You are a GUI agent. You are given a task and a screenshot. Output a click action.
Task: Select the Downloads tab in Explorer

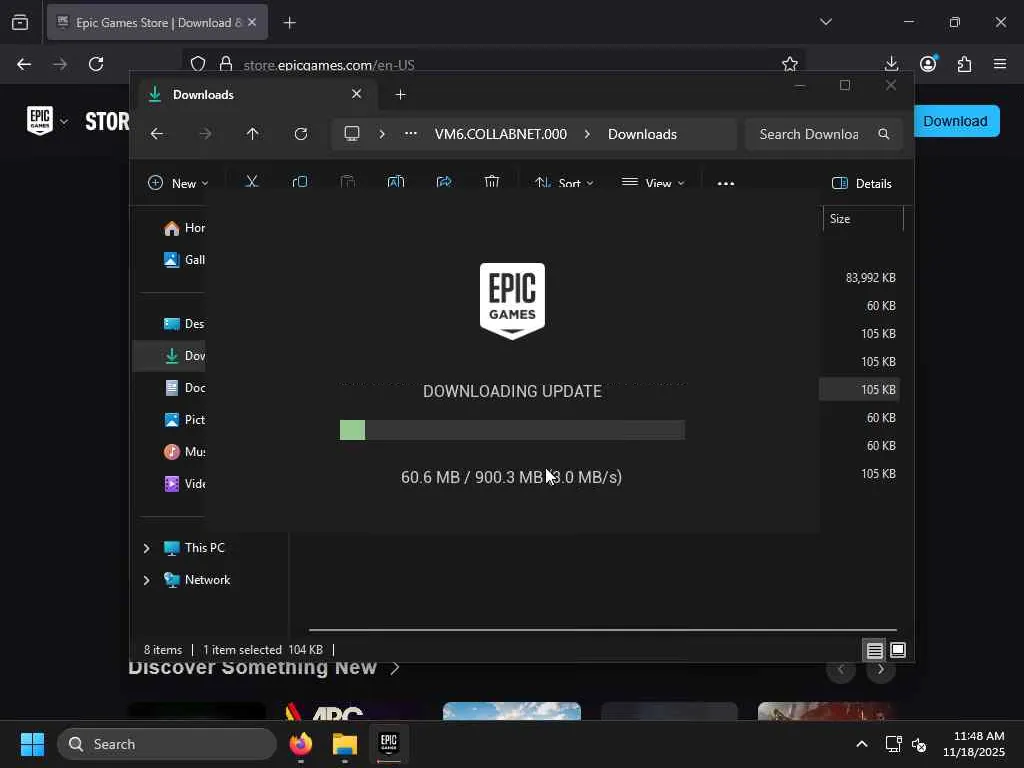(258, 95)
